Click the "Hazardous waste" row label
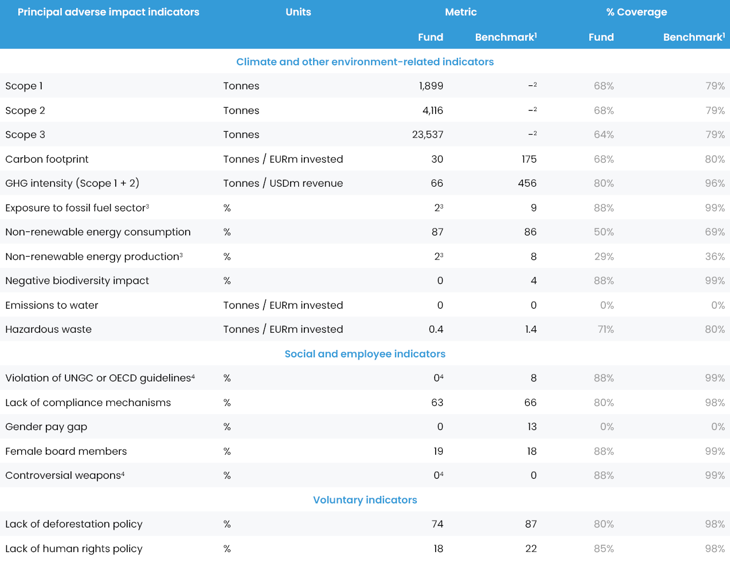This screenshot has width=730, height=571. point(48,329)
